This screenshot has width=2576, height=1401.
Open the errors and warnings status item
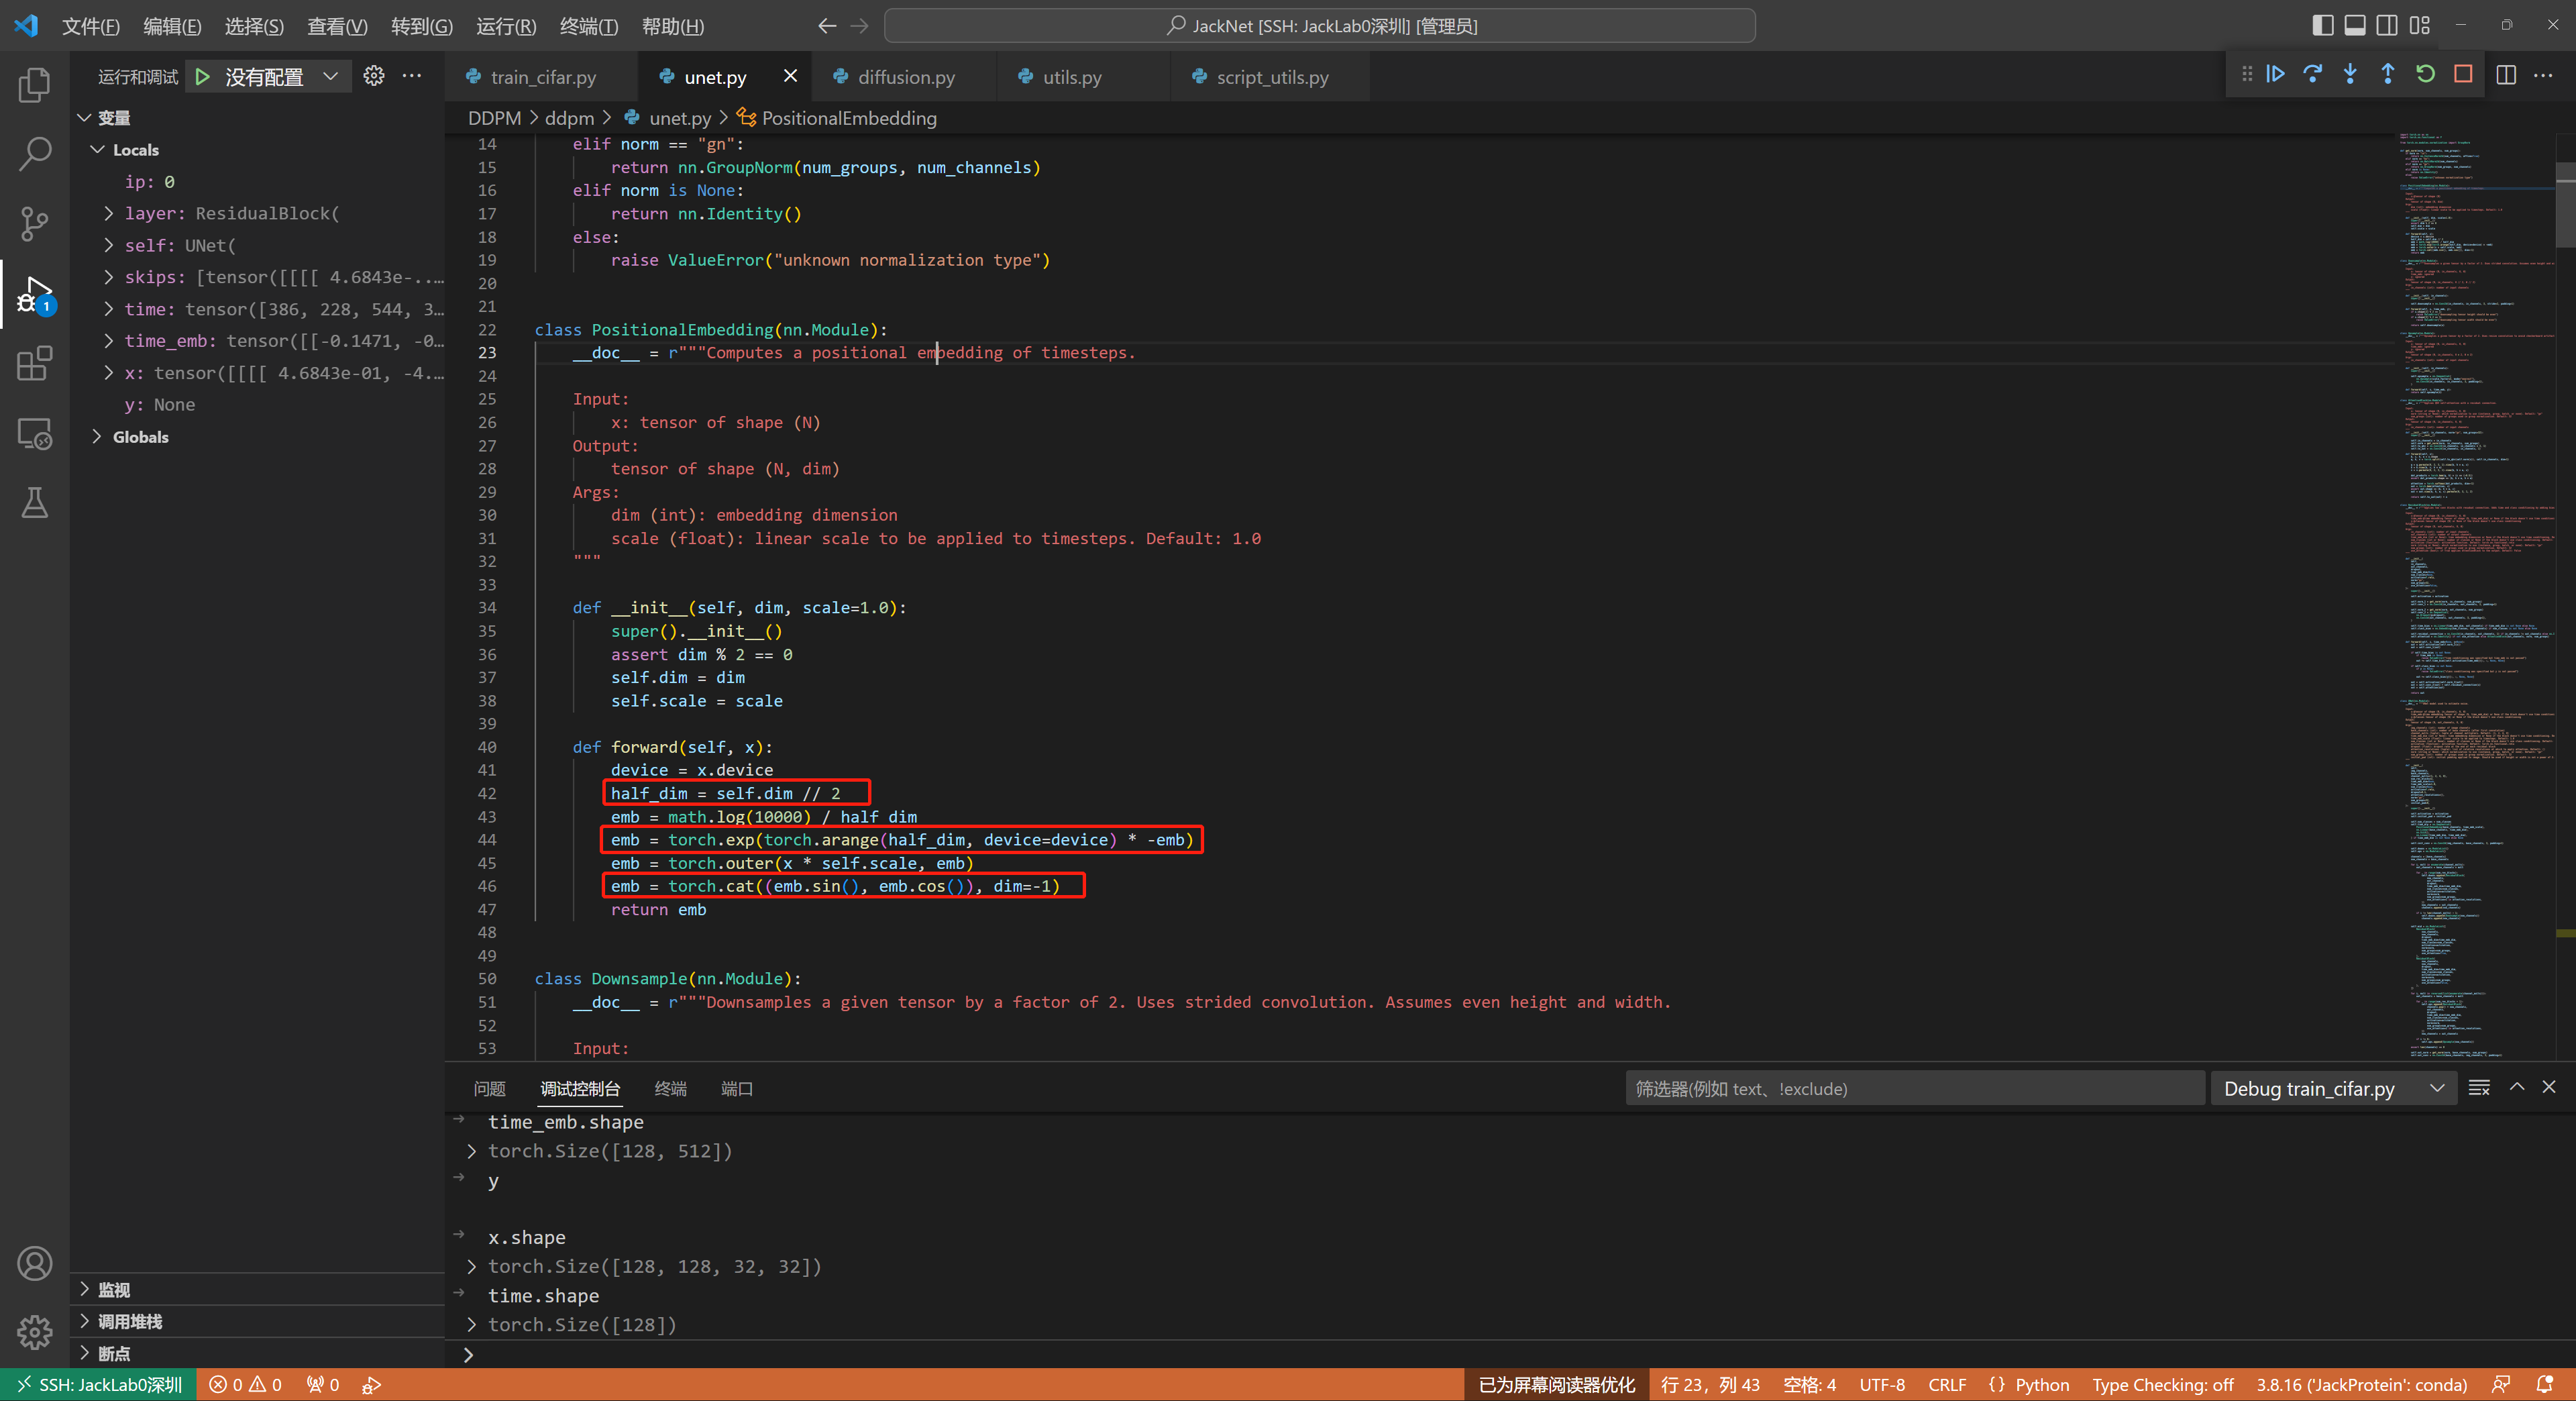pos(246,1385)
